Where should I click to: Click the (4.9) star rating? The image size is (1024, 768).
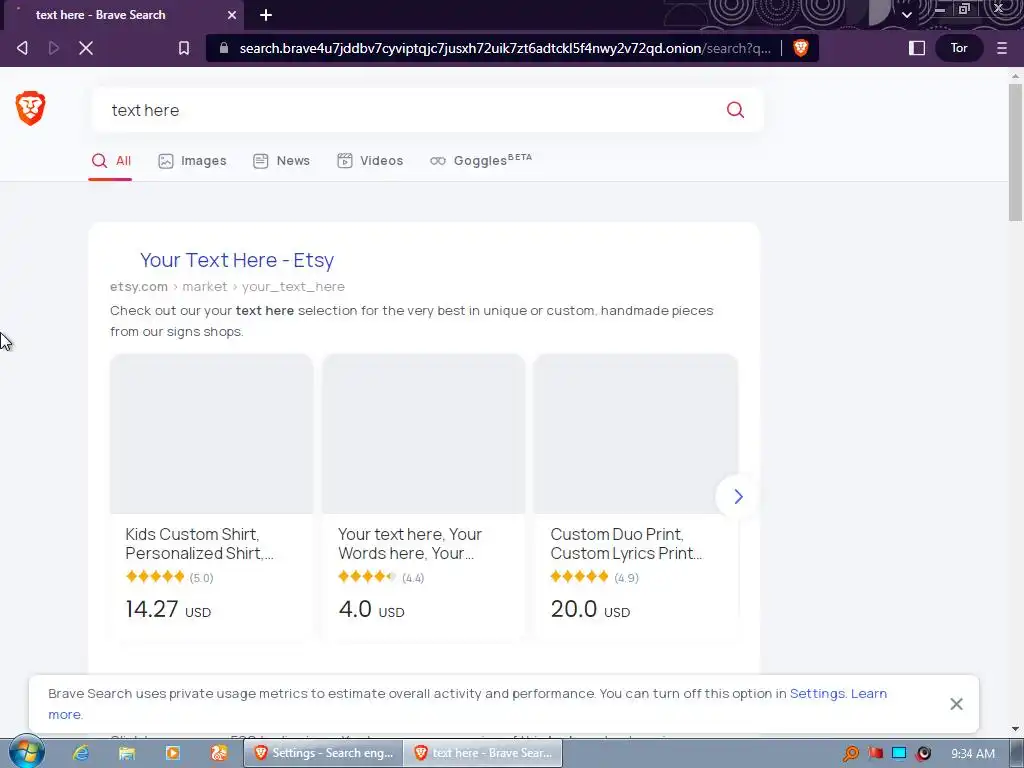point(594,577)
